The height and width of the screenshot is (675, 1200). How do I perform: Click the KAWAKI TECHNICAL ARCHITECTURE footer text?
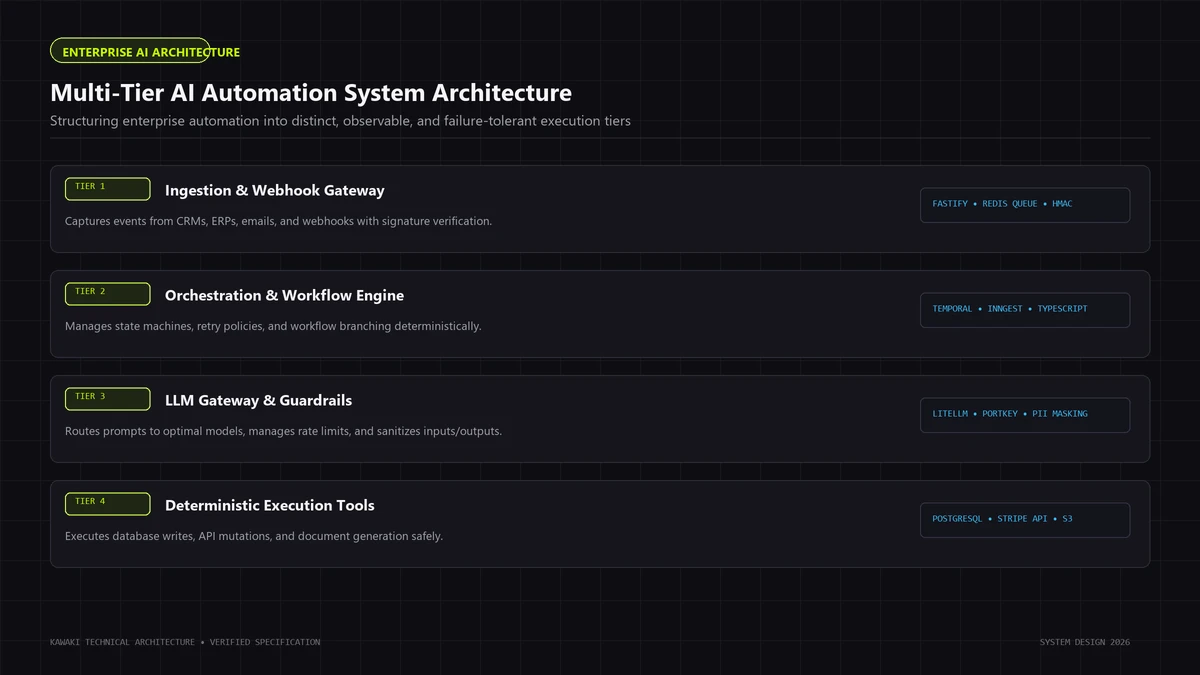pos(185,642)
